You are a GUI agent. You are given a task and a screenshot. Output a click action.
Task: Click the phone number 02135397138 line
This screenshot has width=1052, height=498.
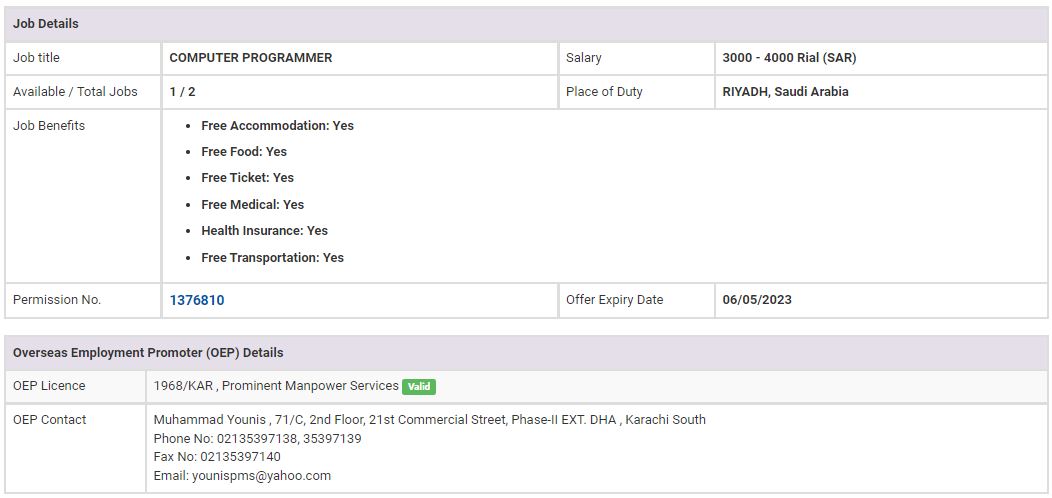257,439
